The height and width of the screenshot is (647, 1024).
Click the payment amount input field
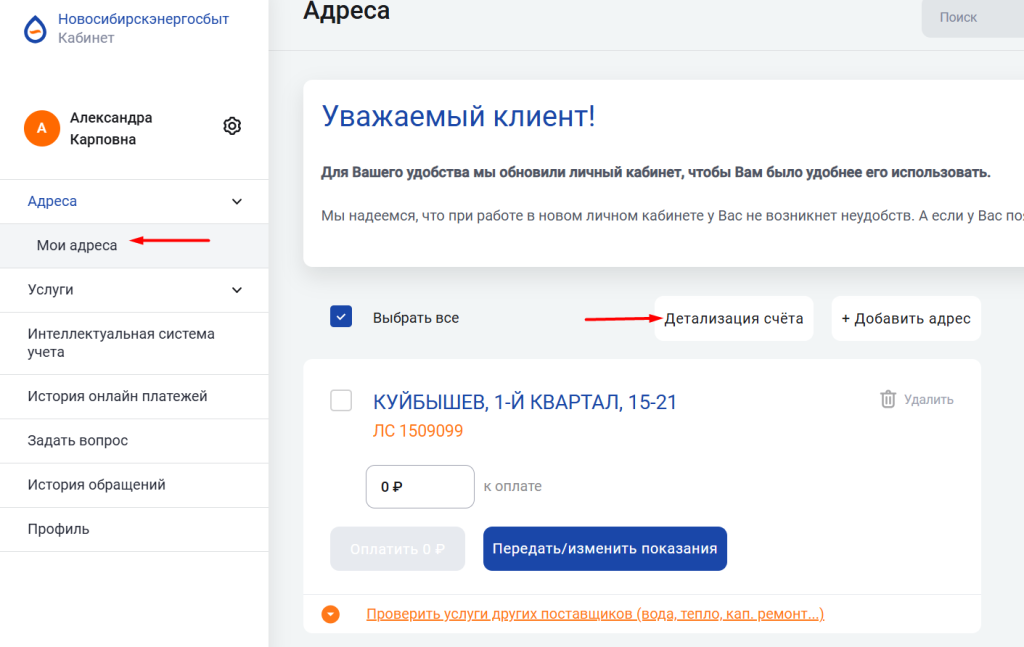(x=419, y=487)
